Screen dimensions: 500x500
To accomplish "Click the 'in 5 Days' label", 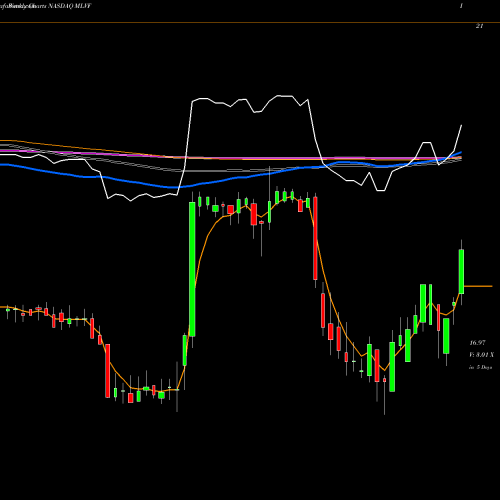I will [x=480, y=367].
